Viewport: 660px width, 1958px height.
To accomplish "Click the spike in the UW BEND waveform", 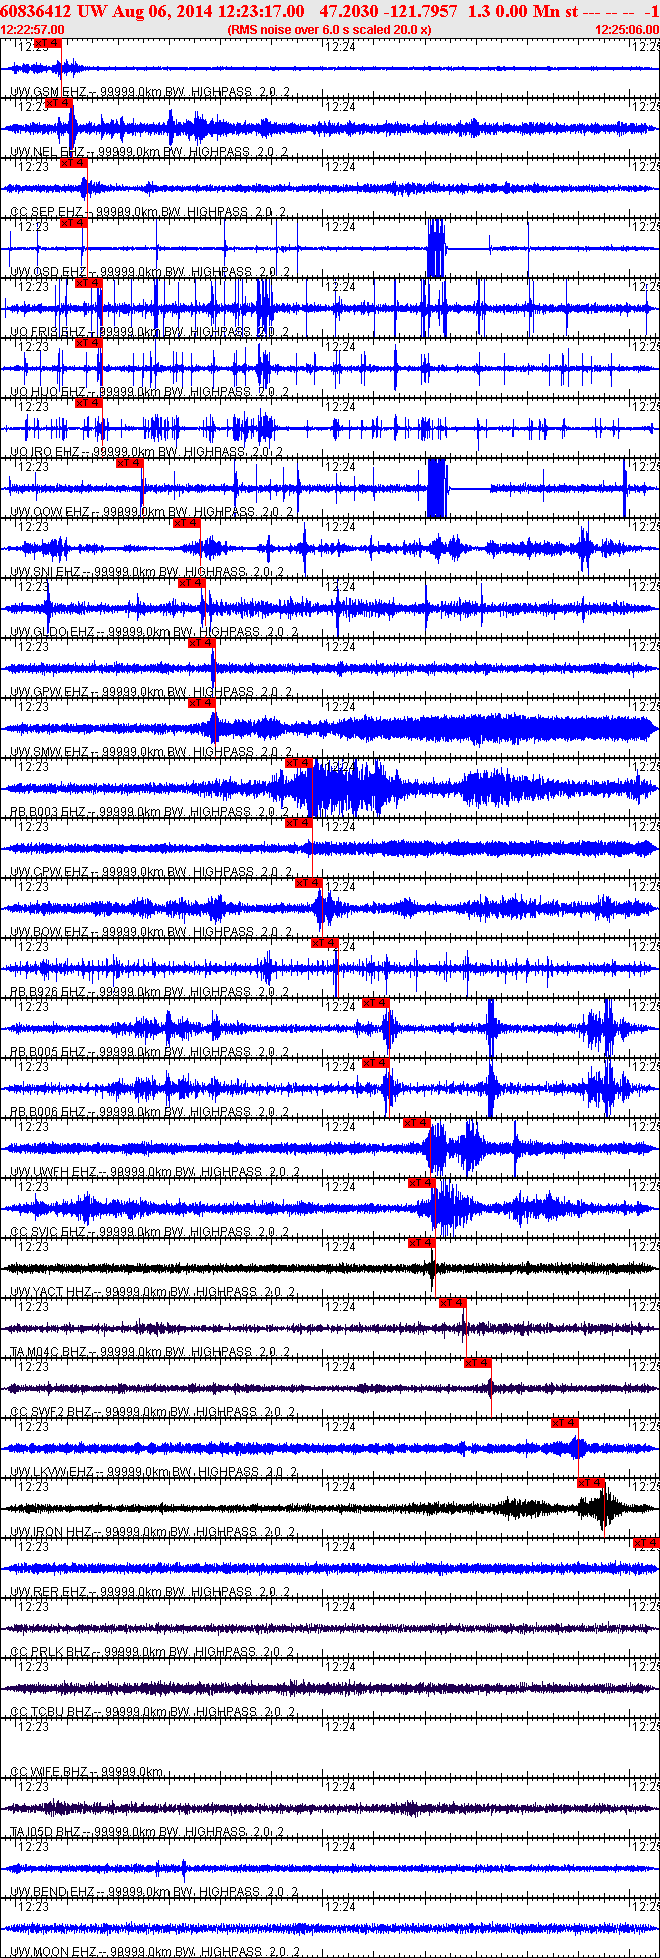I will click(x=184, y=1868).
